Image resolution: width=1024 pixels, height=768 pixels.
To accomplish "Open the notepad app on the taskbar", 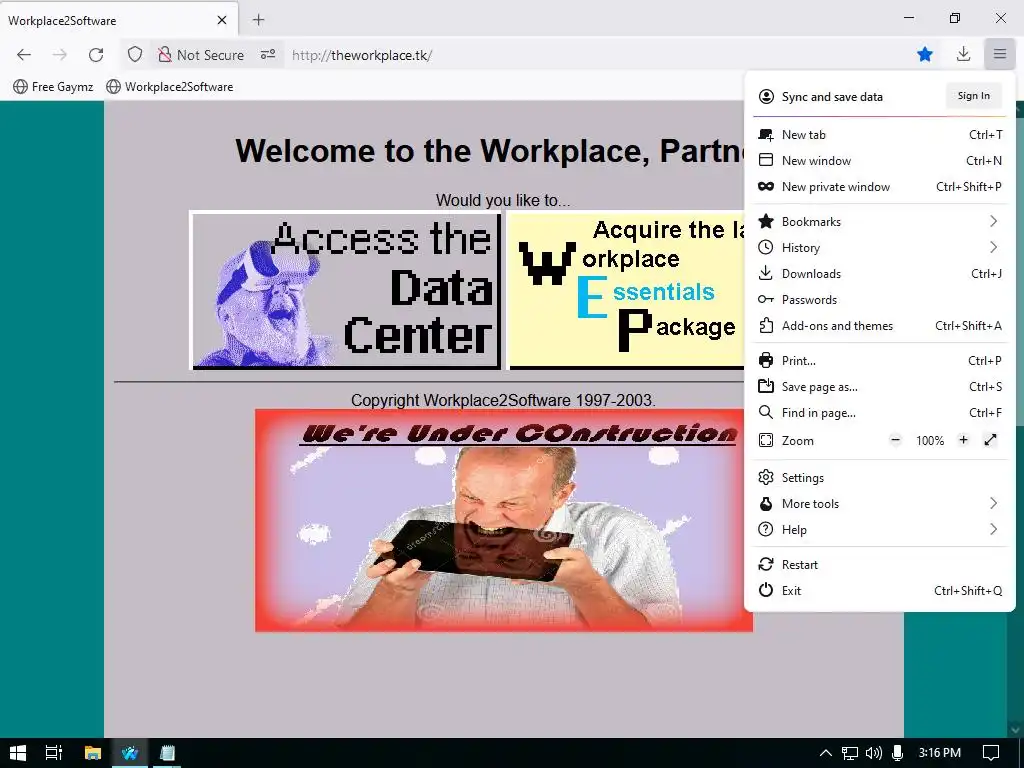I will point(167,753).
